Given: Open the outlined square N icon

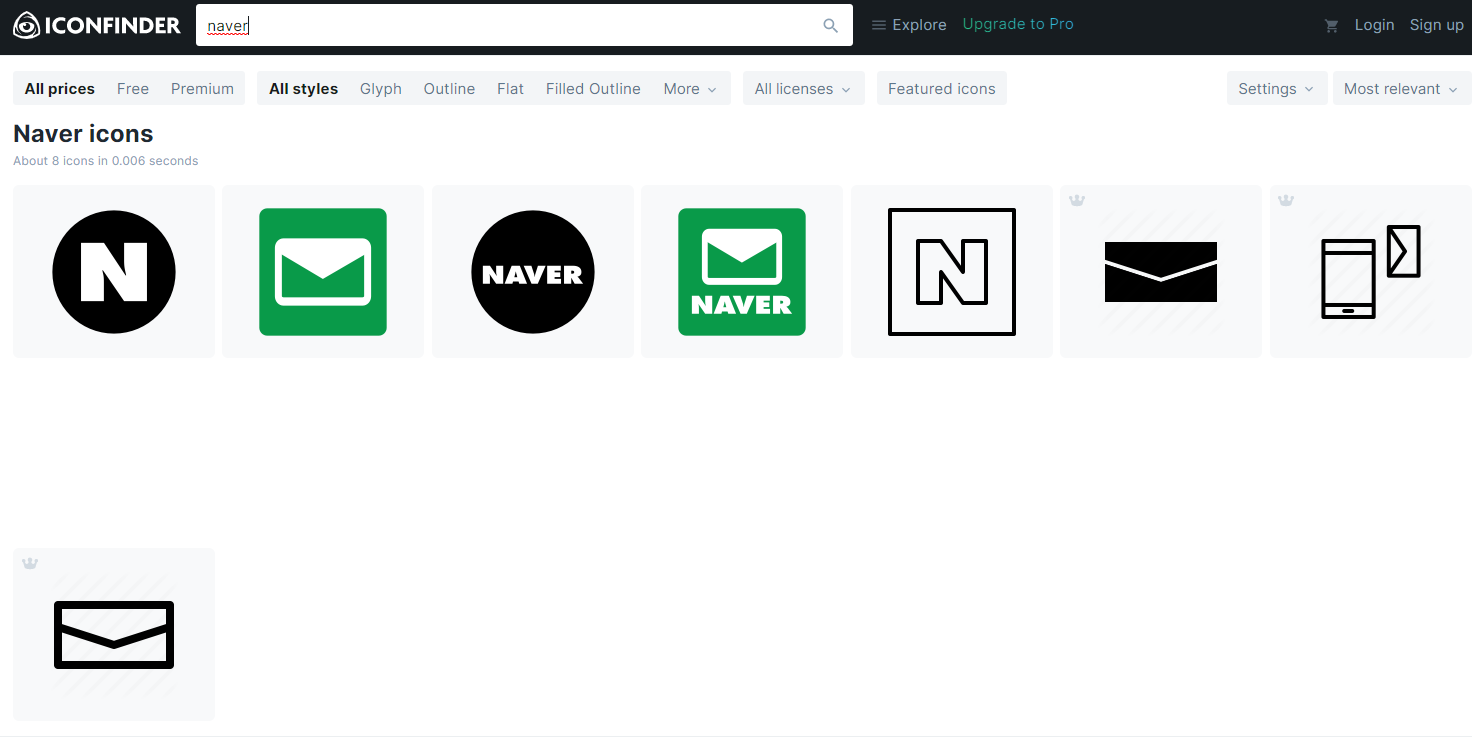Looking at the screenshot, I should [952, 271].
